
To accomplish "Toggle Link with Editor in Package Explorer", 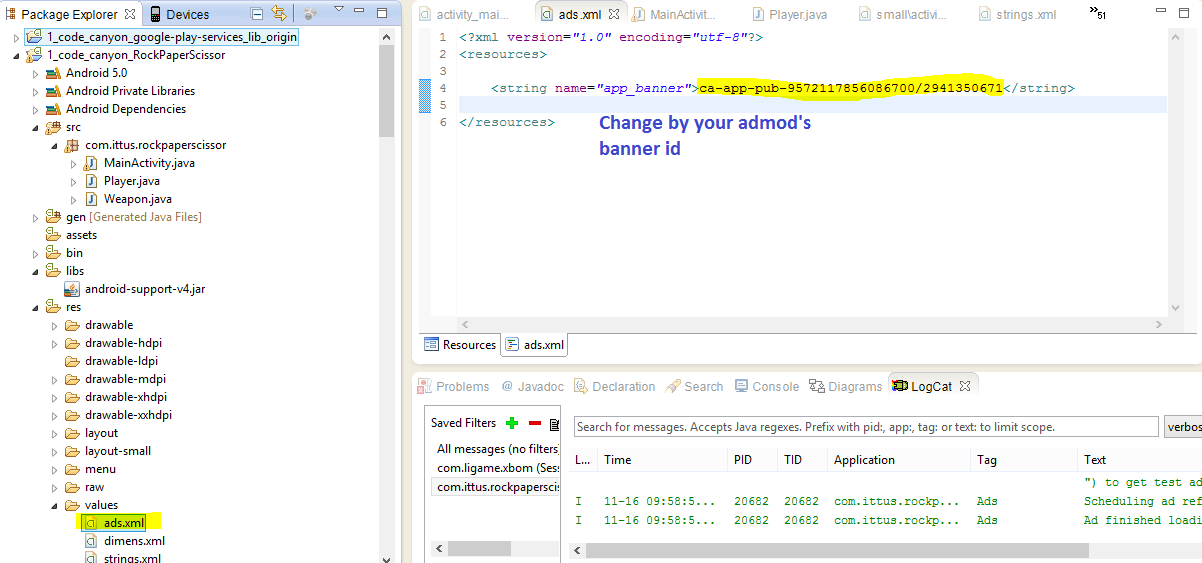I will coord(279,14).
